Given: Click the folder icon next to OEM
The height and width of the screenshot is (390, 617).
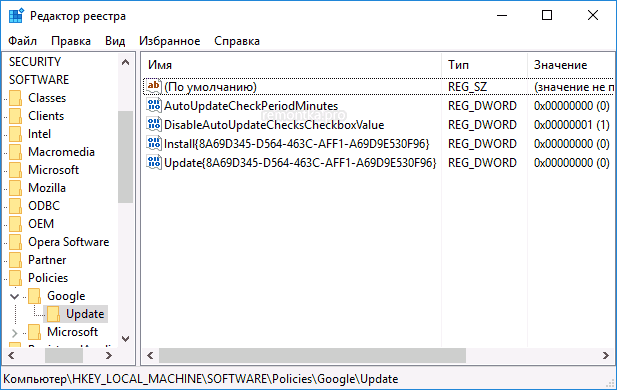Looking at the screenshot, I should point(16,224).
